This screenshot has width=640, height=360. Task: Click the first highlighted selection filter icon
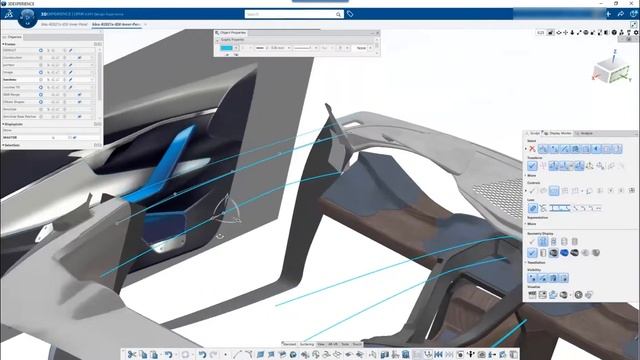[x=543, y=149]
